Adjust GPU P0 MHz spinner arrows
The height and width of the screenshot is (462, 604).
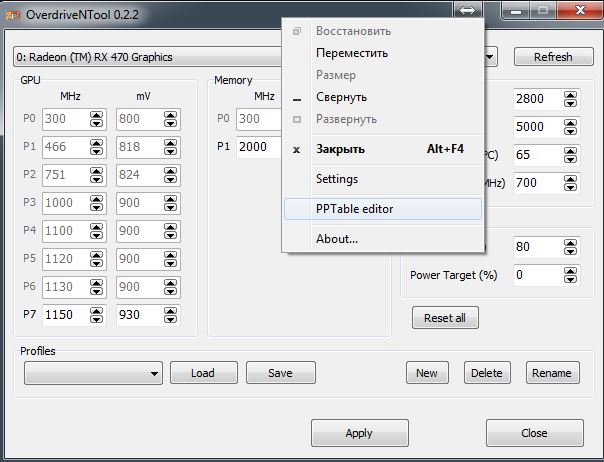[x=96, y=119]
